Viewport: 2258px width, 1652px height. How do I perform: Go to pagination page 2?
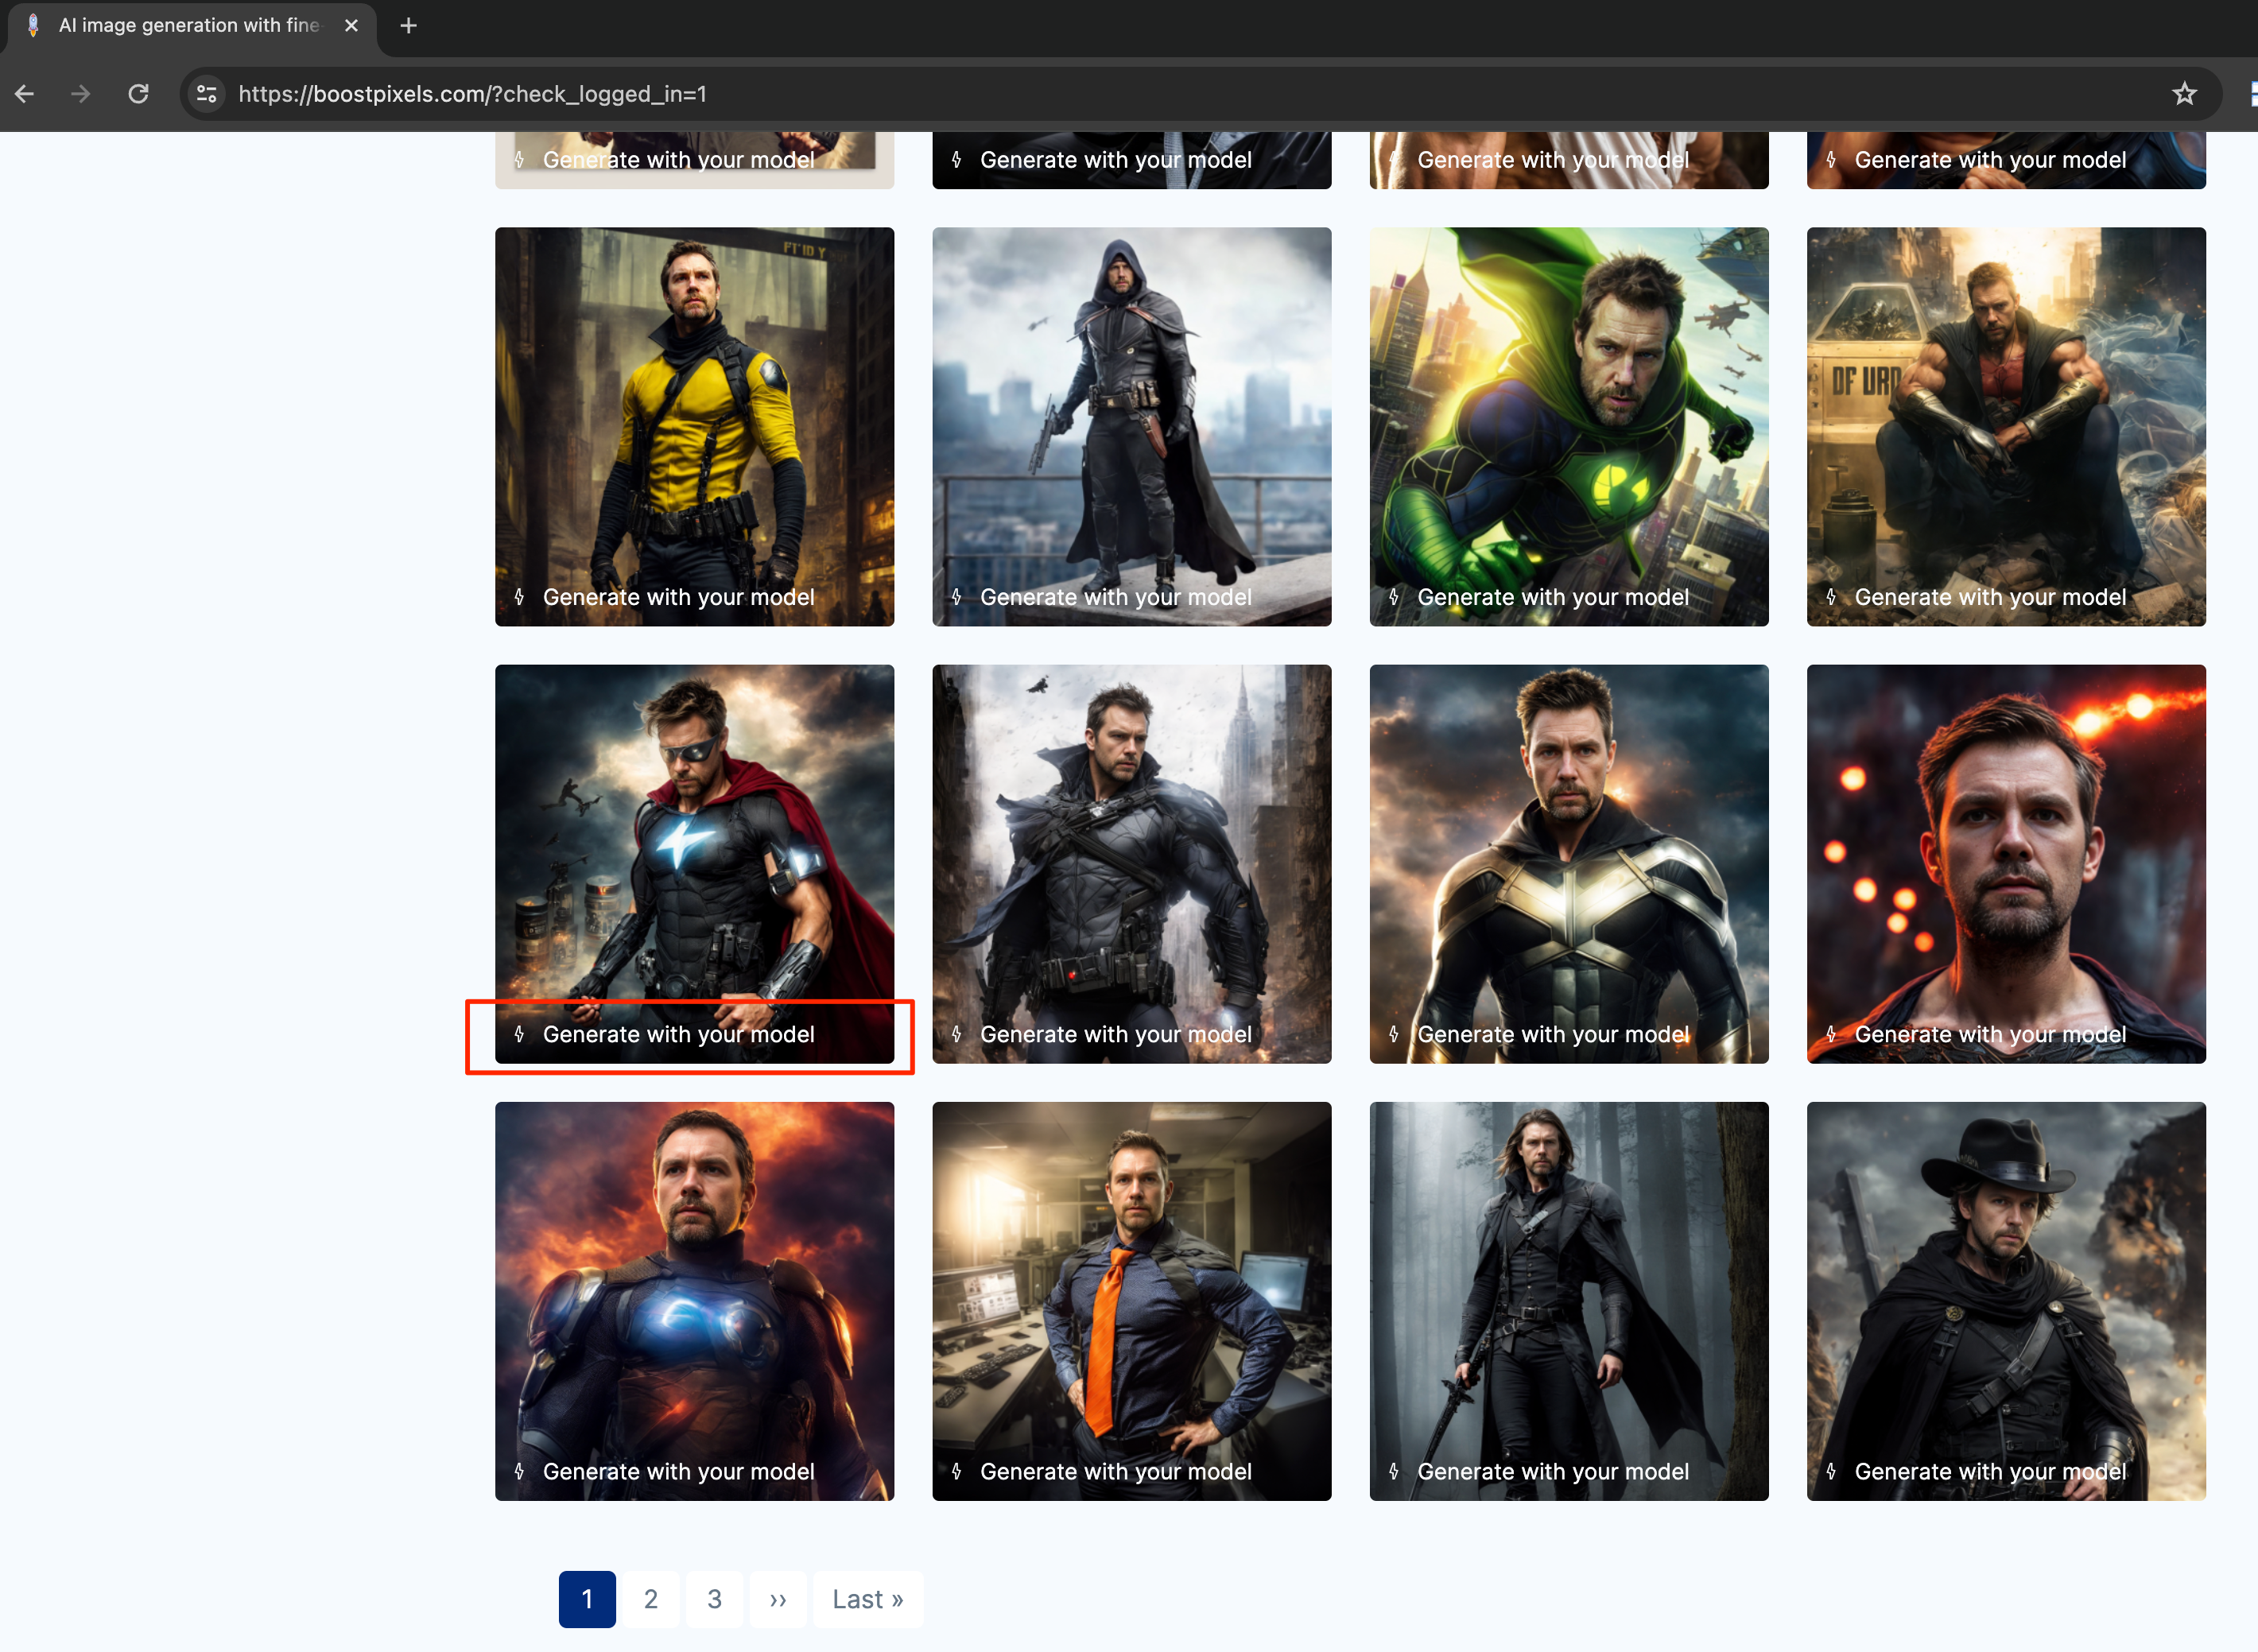pos(651,1599)
